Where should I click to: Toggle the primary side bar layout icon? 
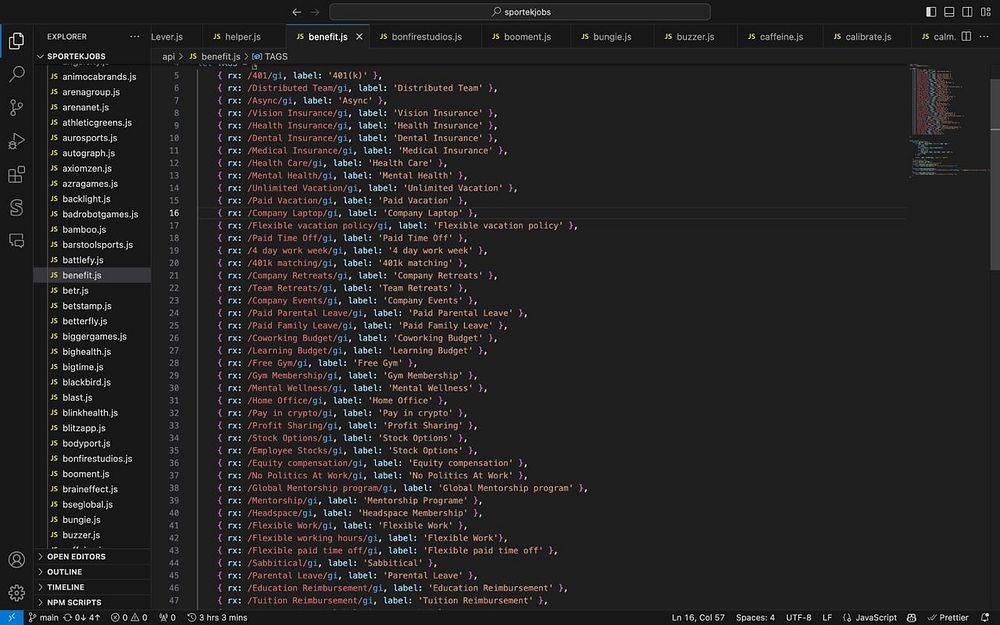931,12
